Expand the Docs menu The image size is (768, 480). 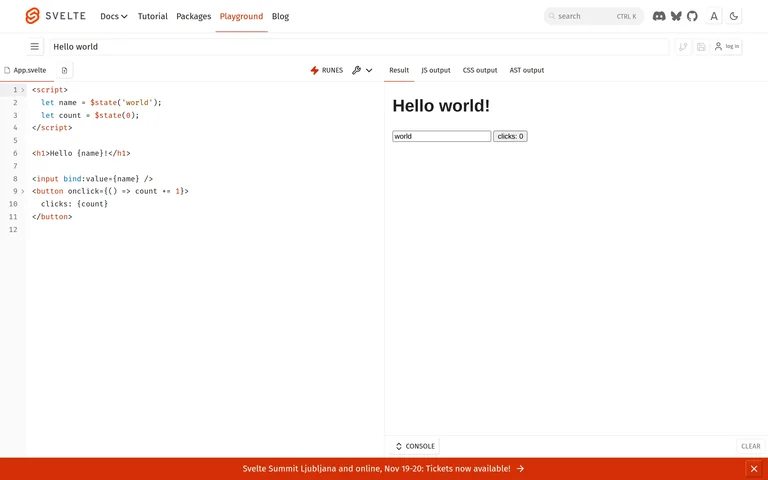(x=114, y=16)
